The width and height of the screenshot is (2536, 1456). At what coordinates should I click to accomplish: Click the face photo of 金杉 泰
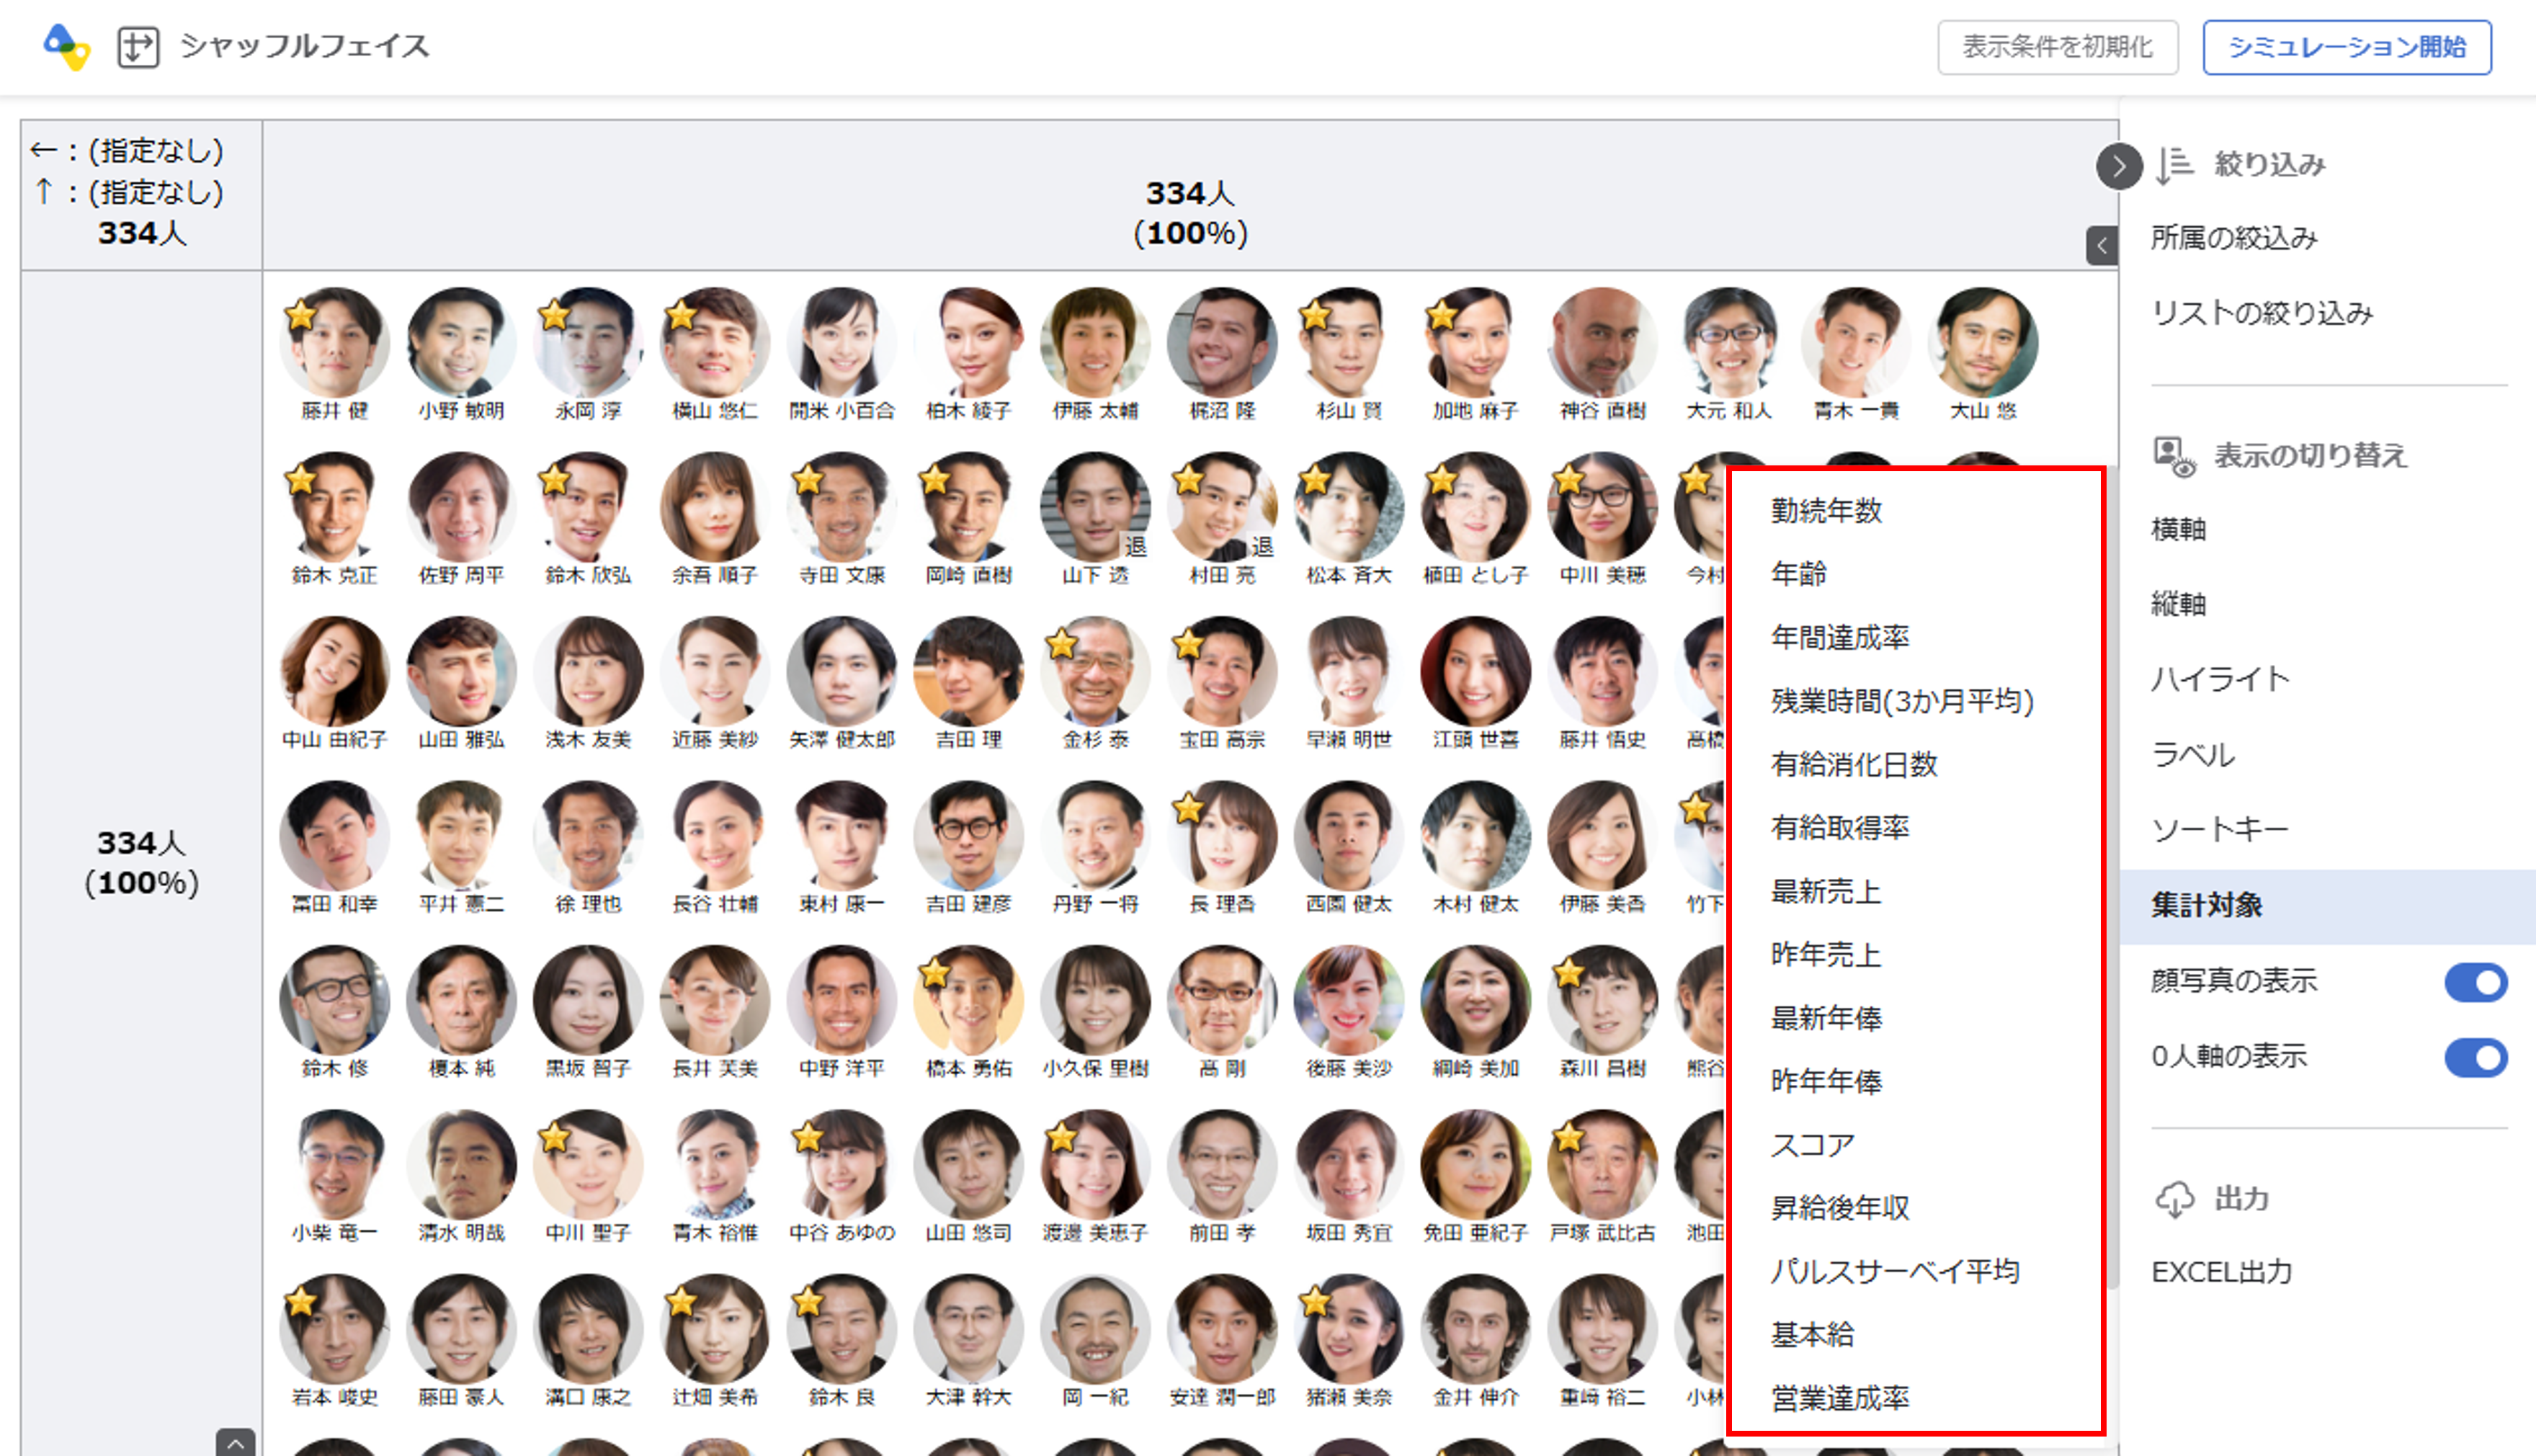click(1095, 671)
